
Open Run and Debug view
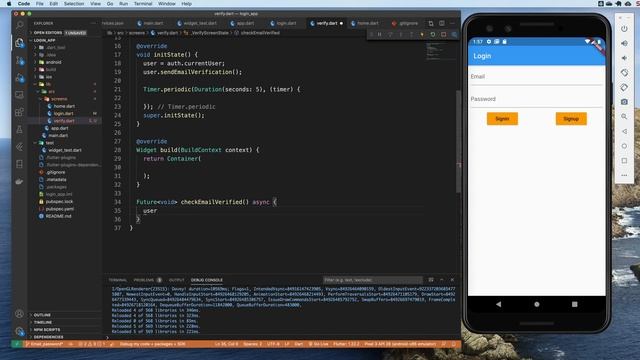19,78
